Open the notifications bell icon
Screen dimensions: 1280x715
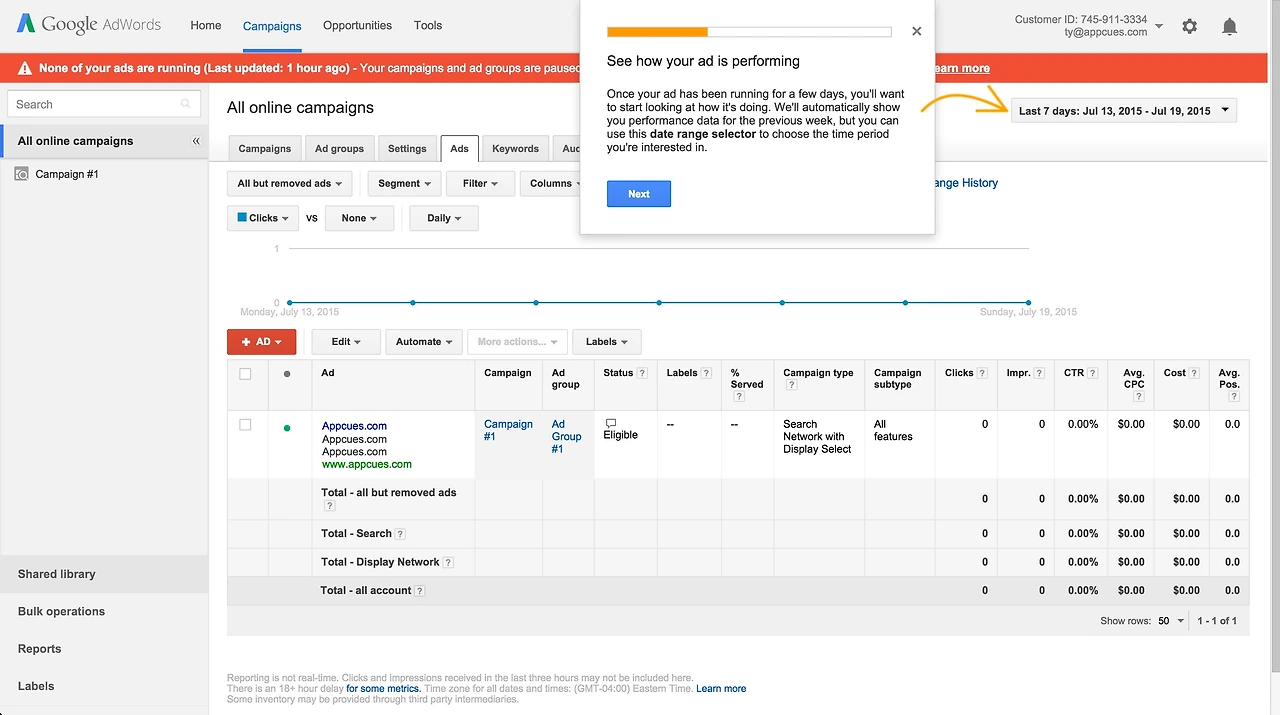pyautogui.click(x=1230, y=26)
